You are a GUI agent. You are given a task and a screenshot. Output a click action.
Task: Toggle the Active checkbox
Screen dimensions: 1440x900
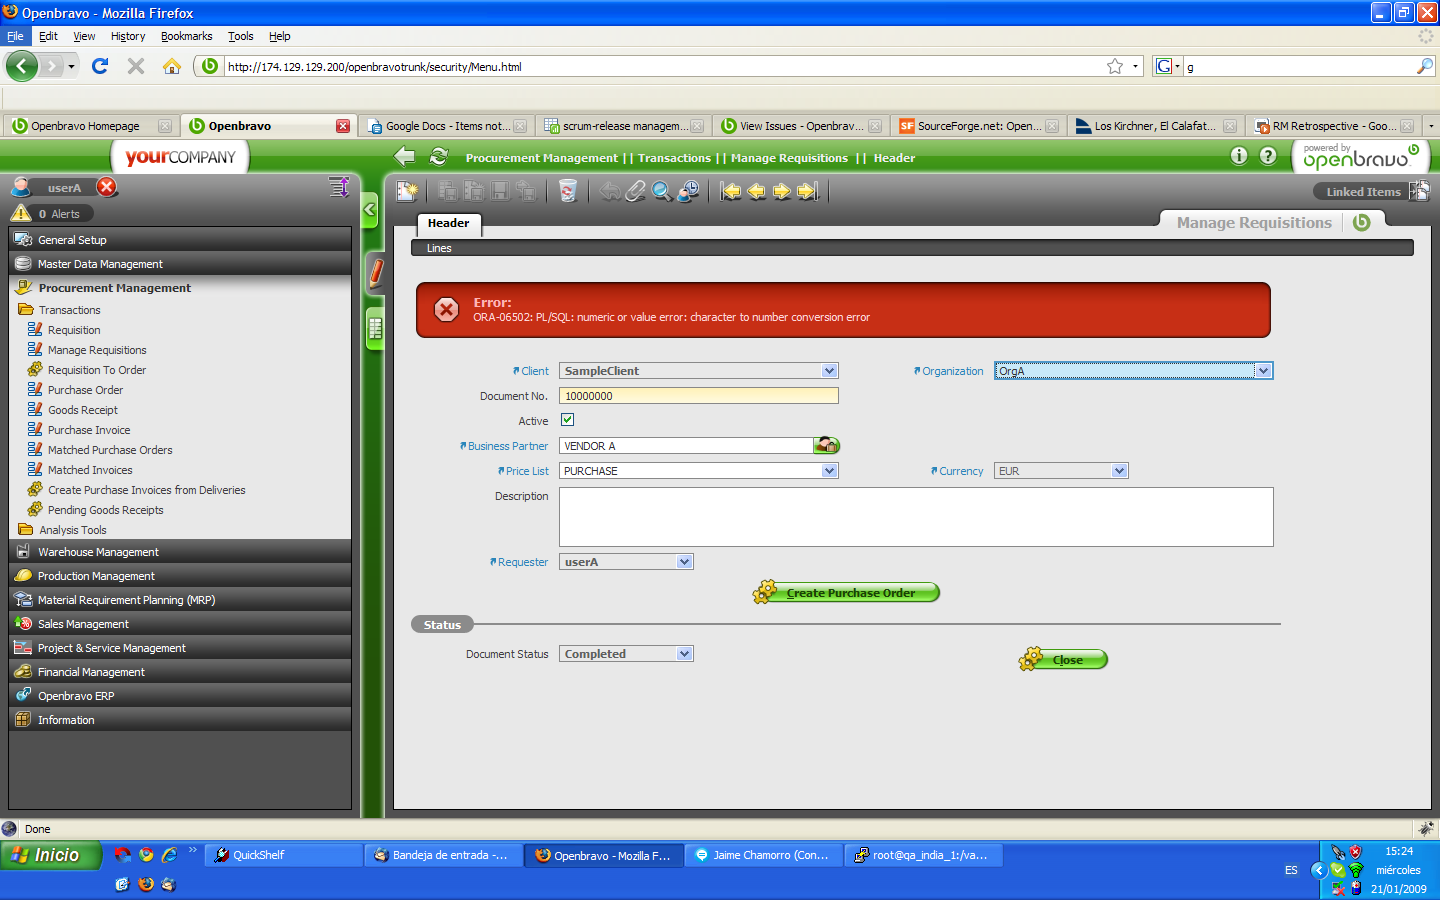pos(567,420)
